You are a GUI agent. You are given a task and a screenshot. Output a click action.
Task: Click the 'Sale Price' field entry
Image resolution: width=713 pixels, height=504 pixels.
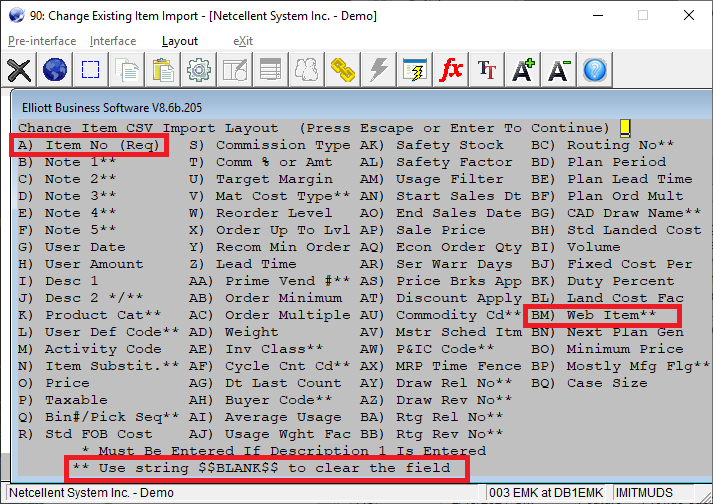point(422,230)
